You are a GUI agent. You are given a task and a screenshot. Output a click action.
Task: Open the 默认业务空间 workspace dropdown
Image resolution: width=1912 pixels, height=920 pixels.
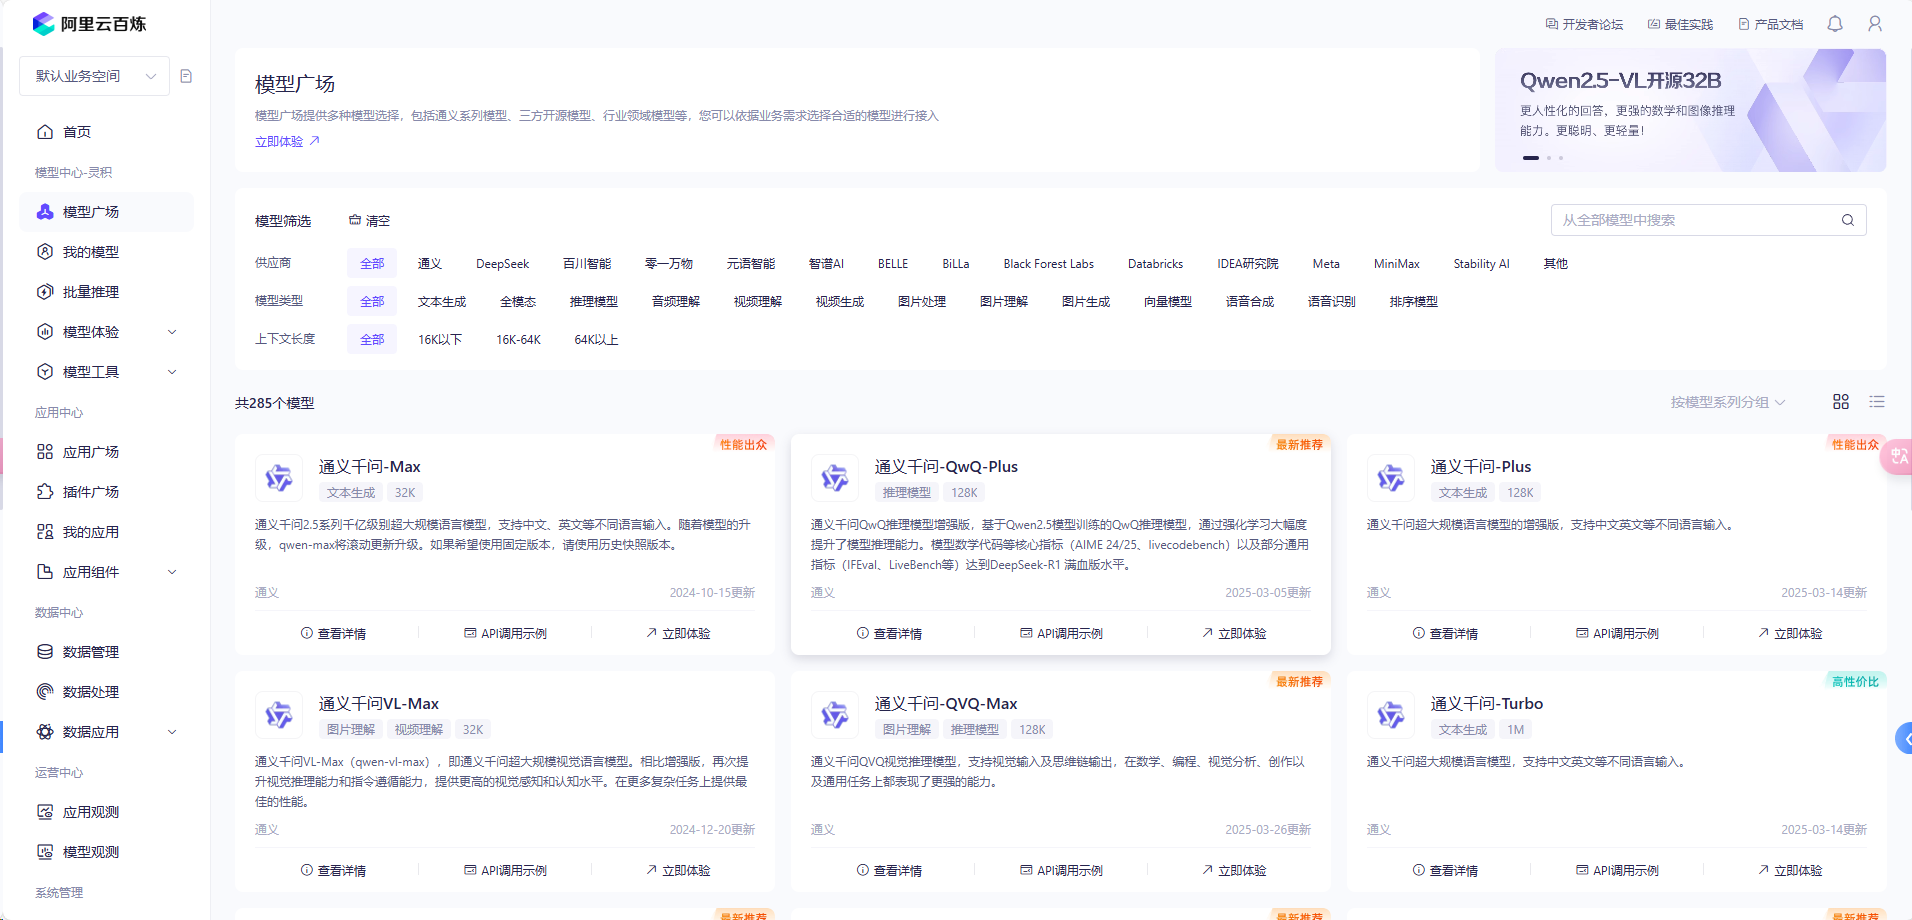tap(95, 76)
